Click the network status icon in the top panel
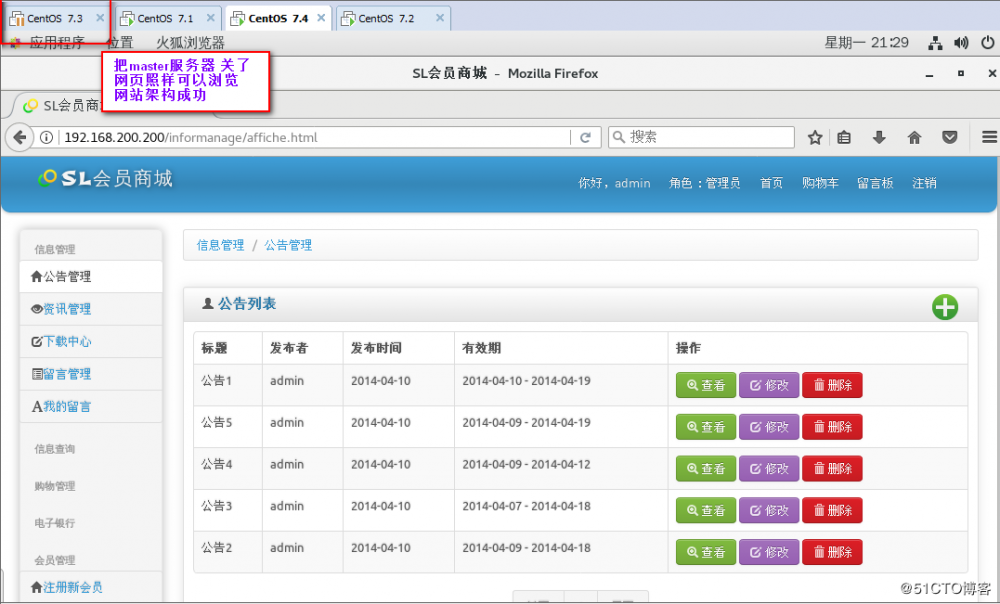The width and height of the screenshot is (1000, 604). [x=935, y=44]
